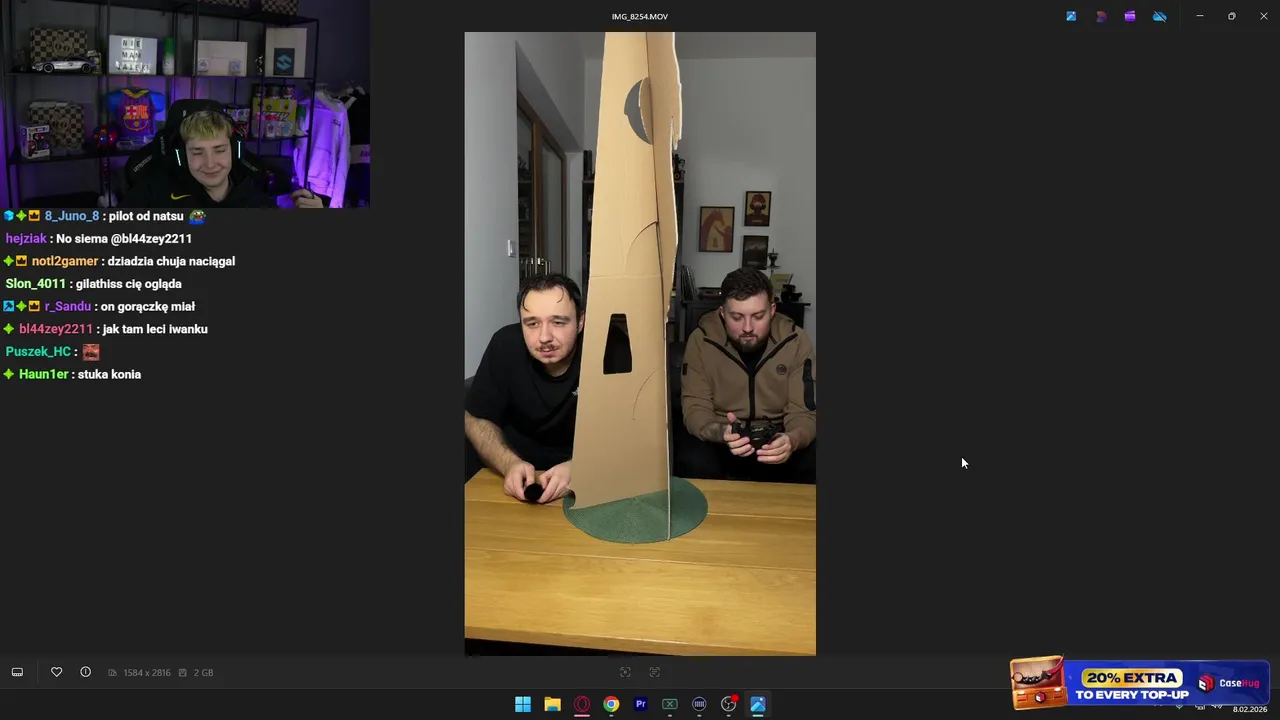Click the Designer app icon in title bar
The image size is (1280, 720).
click(x=1101, y=16)
